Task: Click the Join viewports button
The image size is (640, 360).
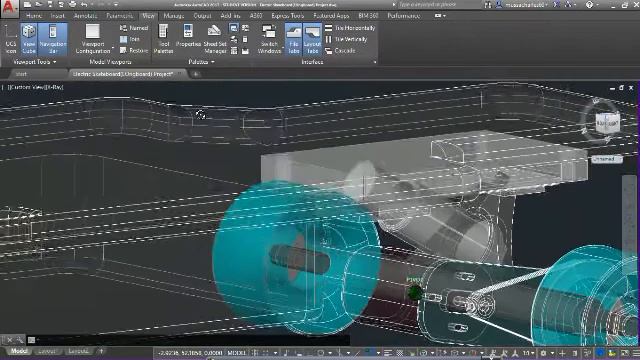Action: pyautogui.click(x=130, y=40)
